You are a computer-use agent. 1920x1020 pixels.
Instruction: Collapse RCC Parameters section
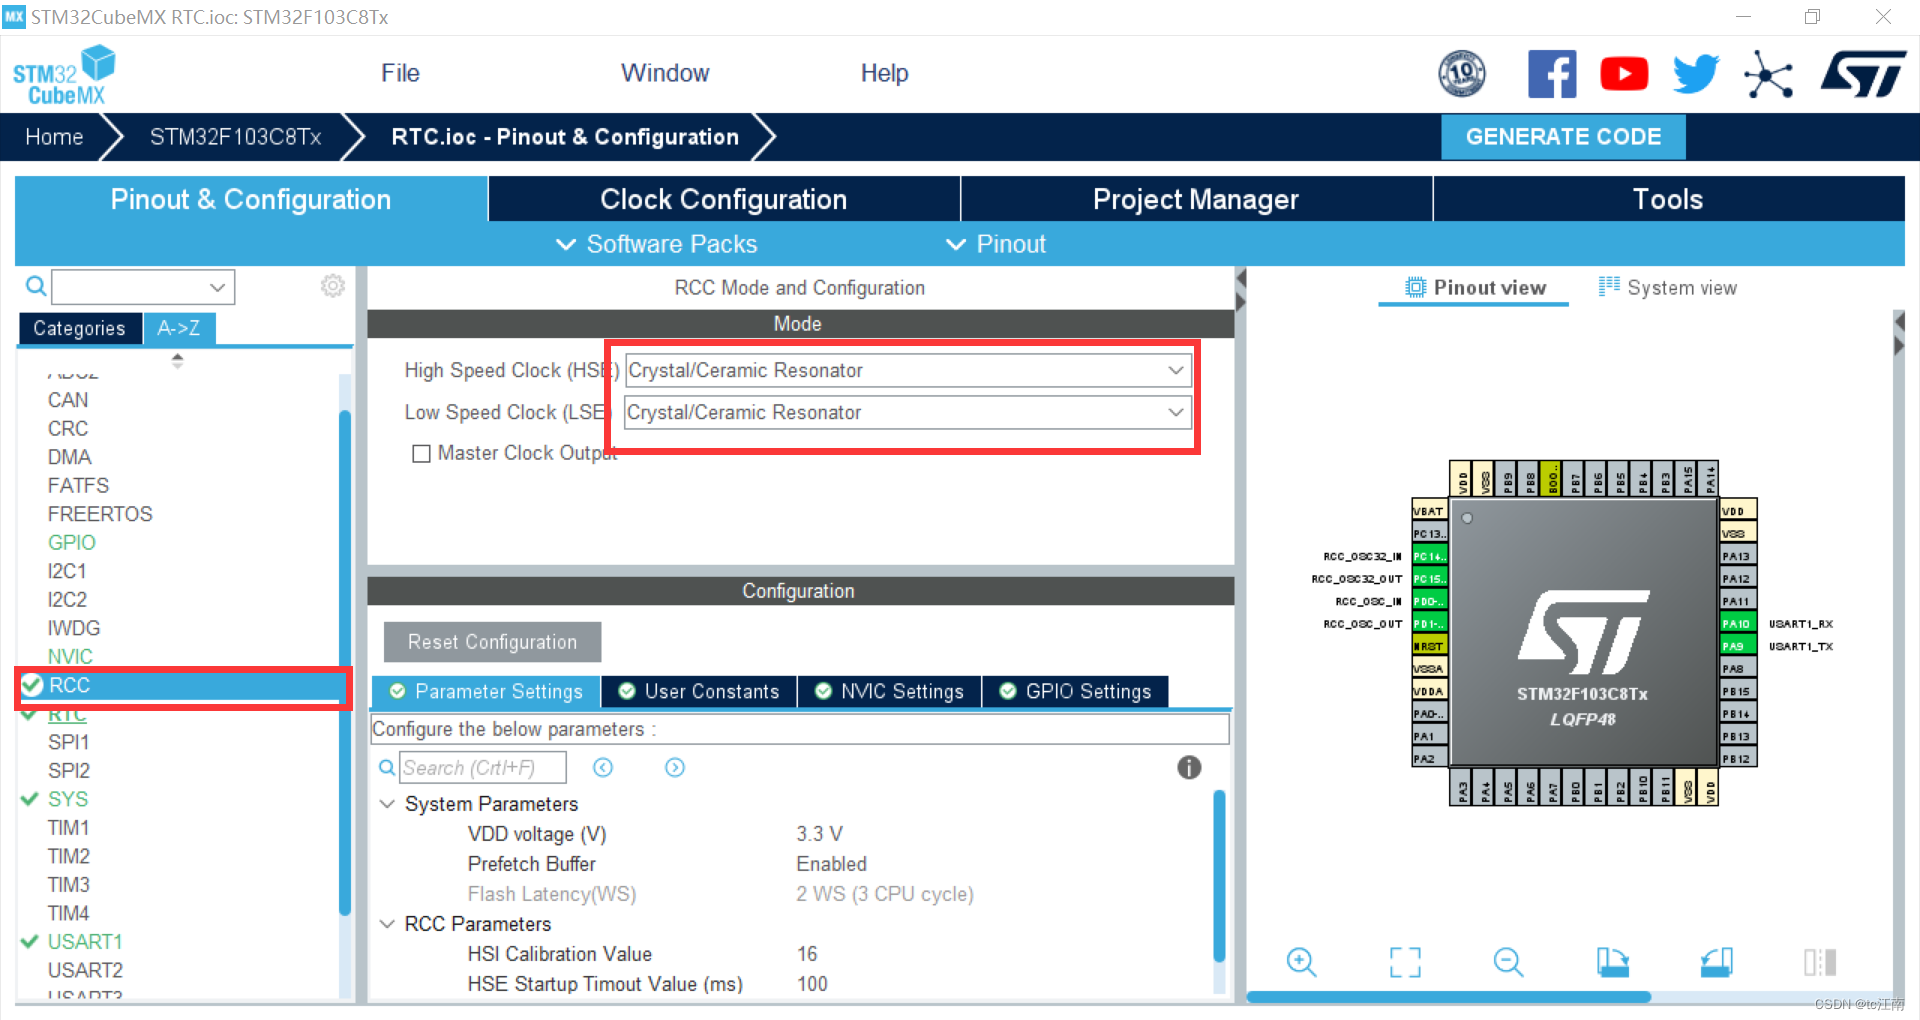387,924
